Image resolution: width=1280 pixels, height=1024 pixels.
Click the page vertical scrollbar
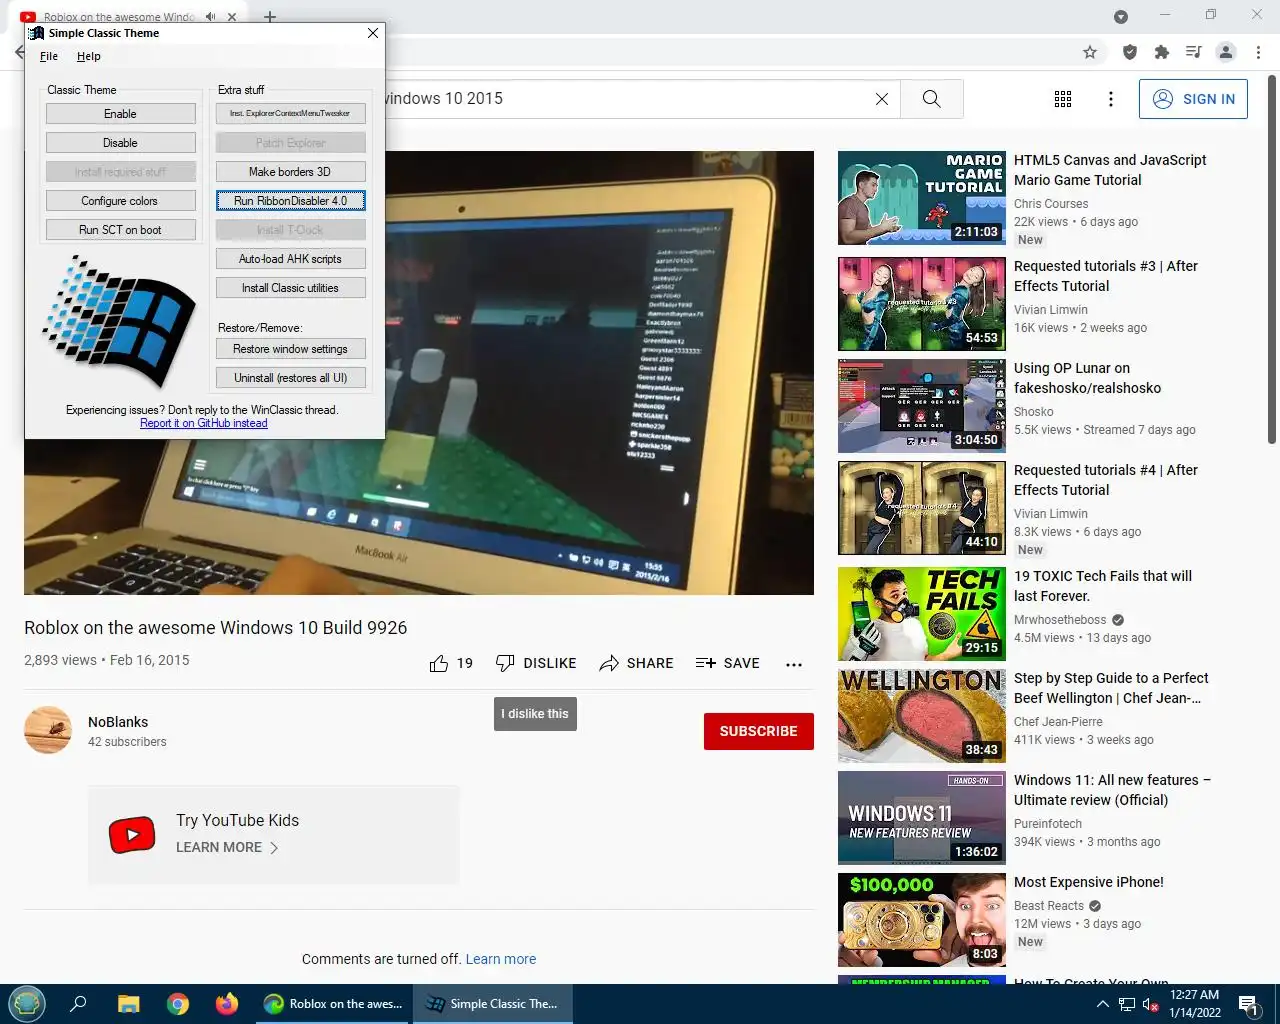(1272, 260)
